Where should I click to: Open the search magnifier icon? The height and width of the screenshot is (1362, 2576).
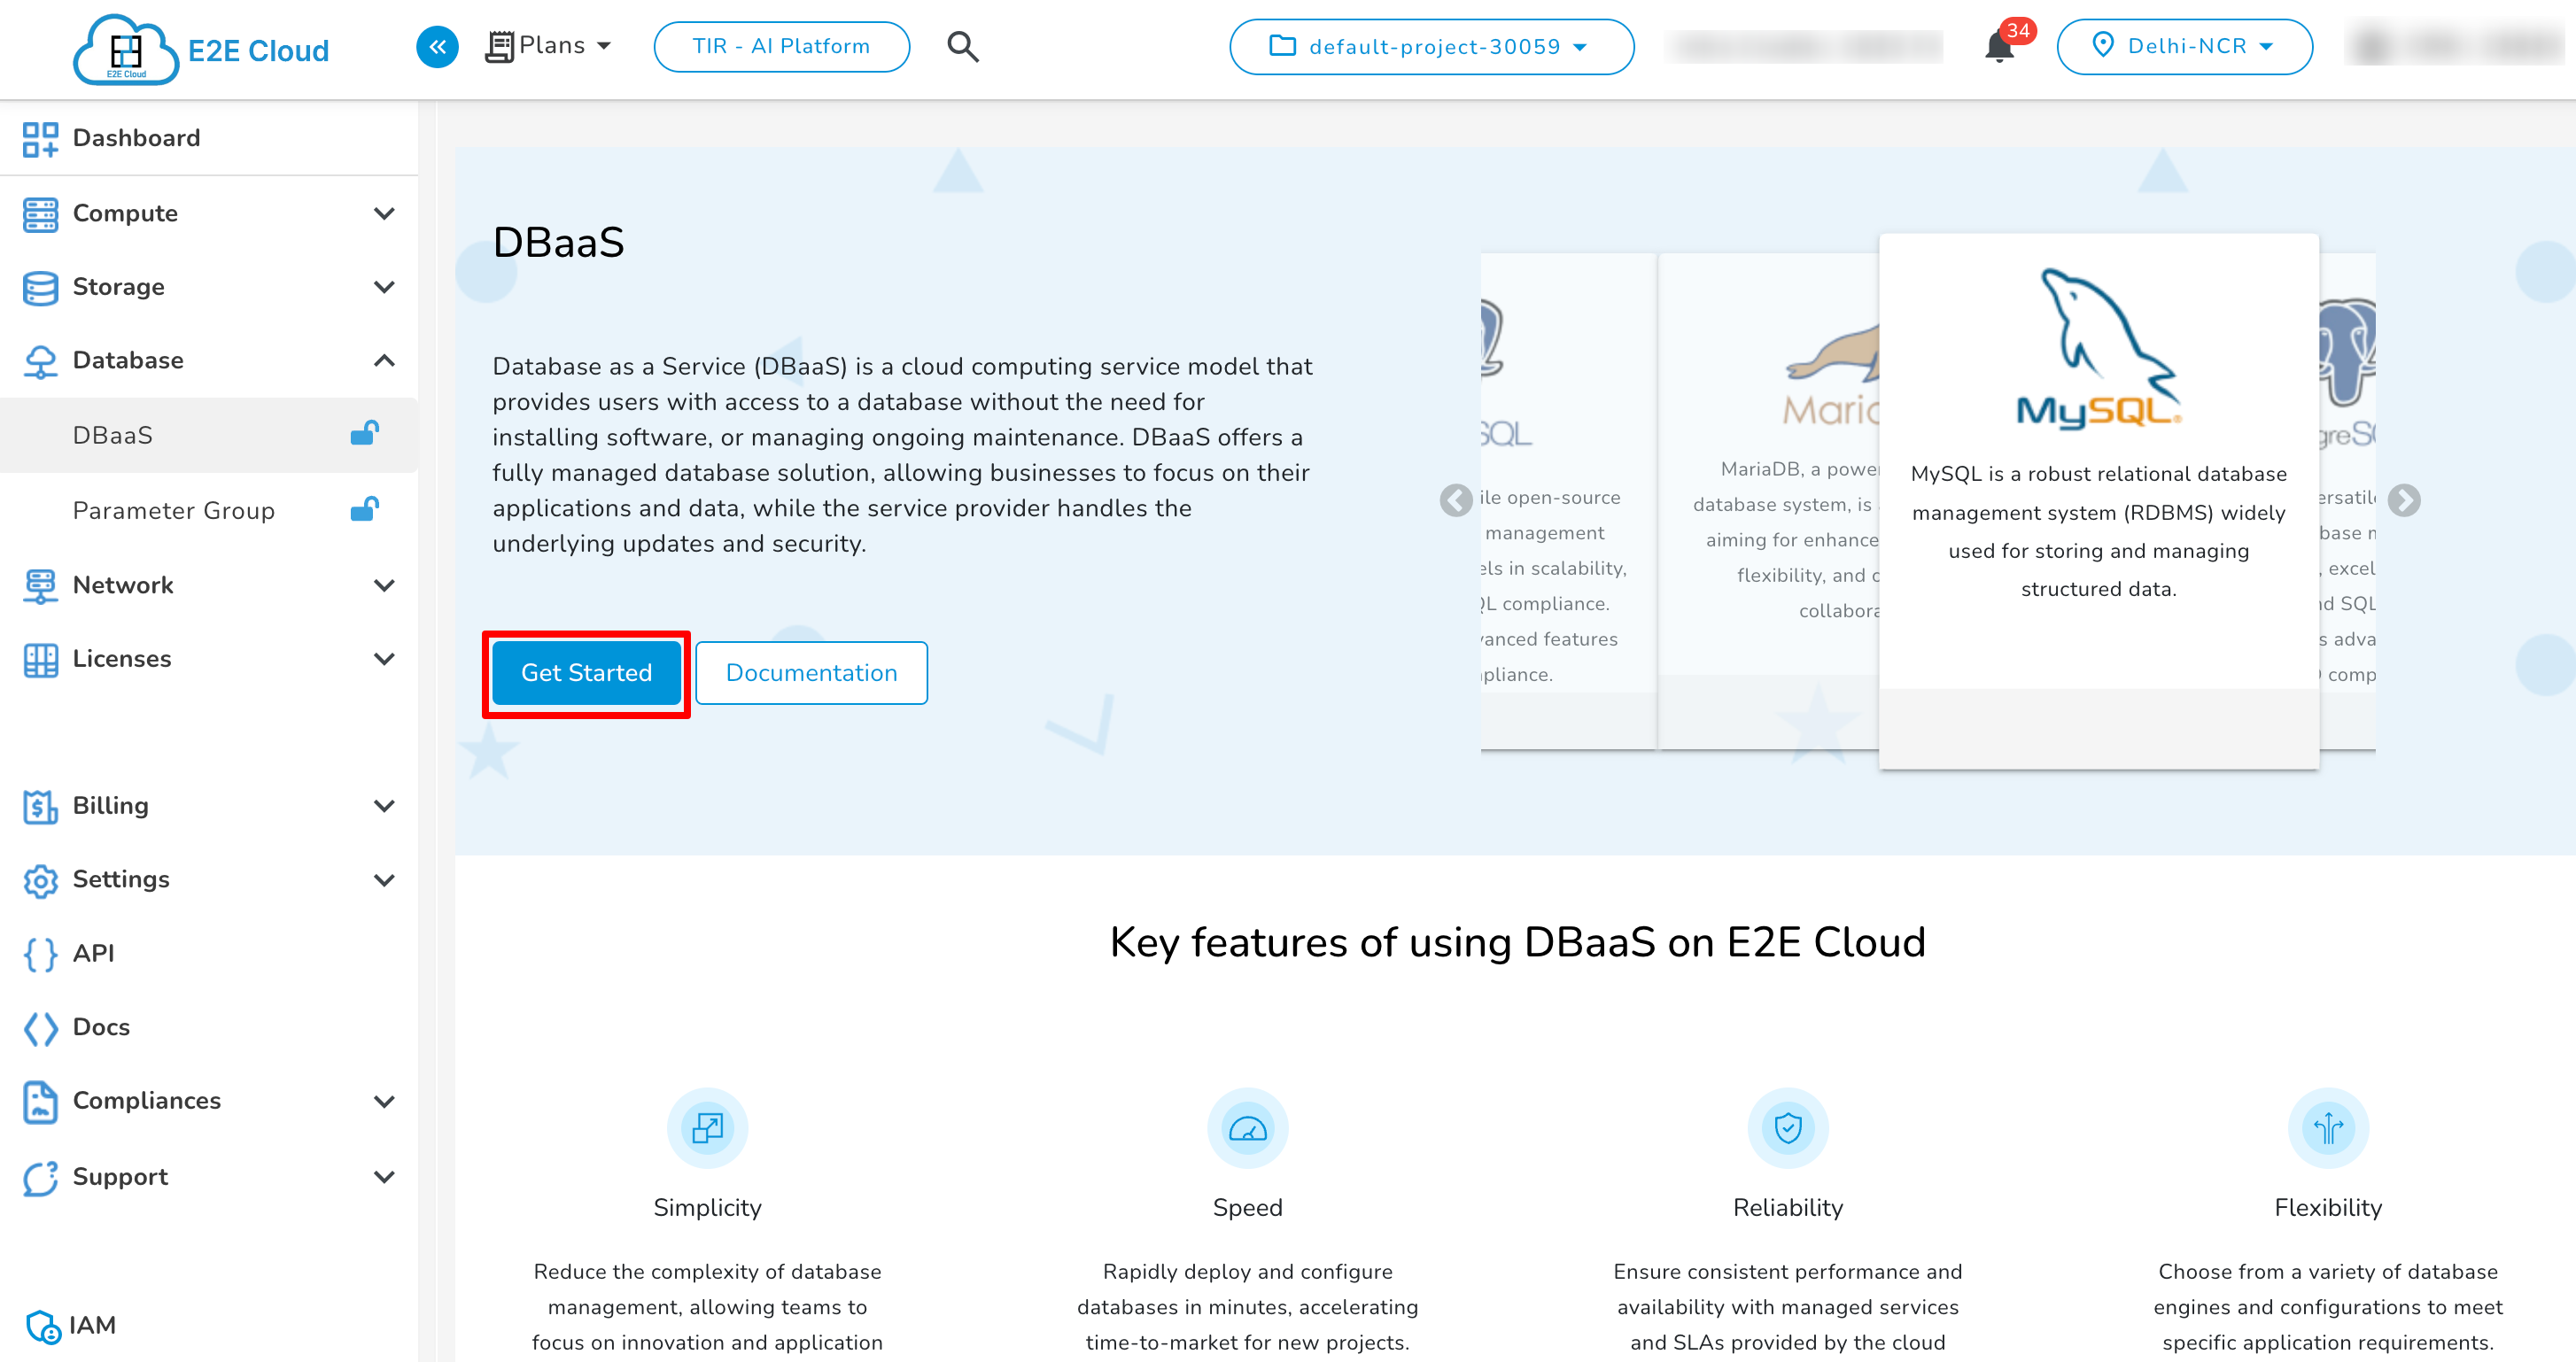click(x=962, y=47)
